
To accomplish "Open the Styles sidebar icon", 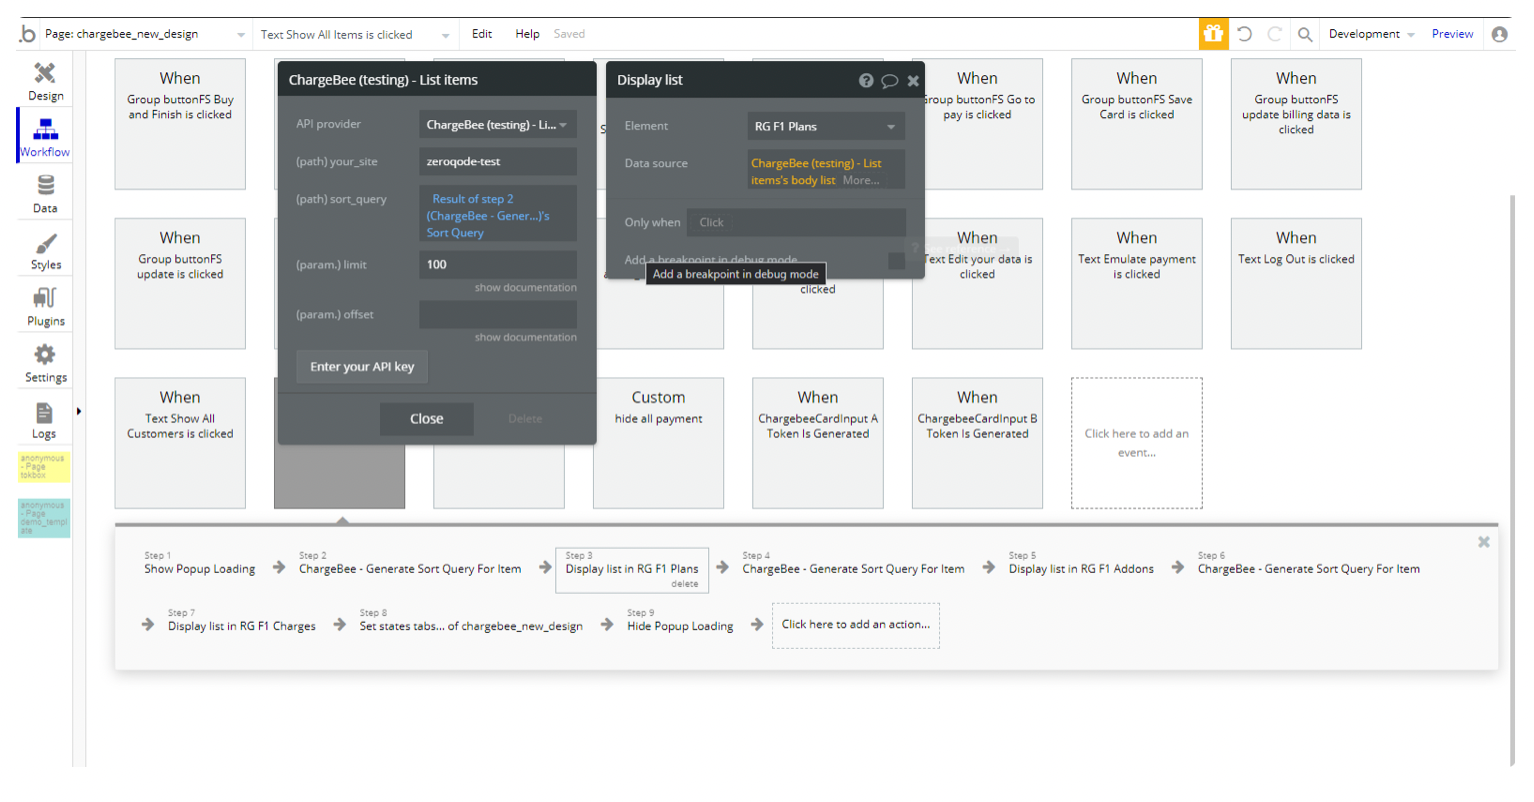I will point(45,251).
